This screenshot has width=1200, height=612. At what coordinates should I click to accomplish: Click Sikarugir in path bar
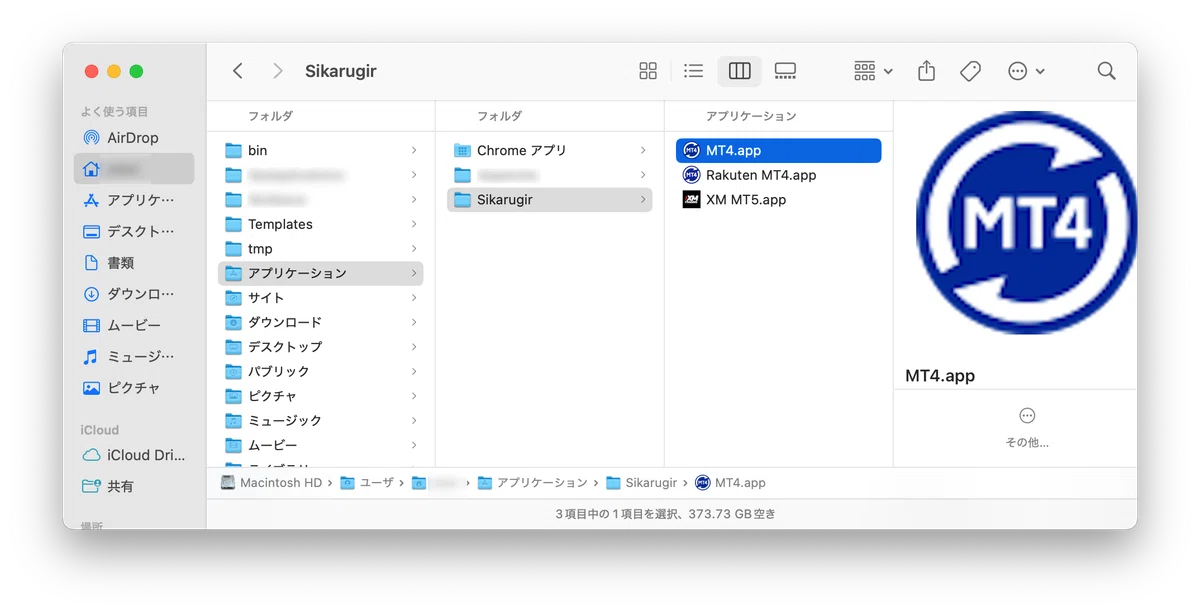pyautogui.click(x=641, y=483)
